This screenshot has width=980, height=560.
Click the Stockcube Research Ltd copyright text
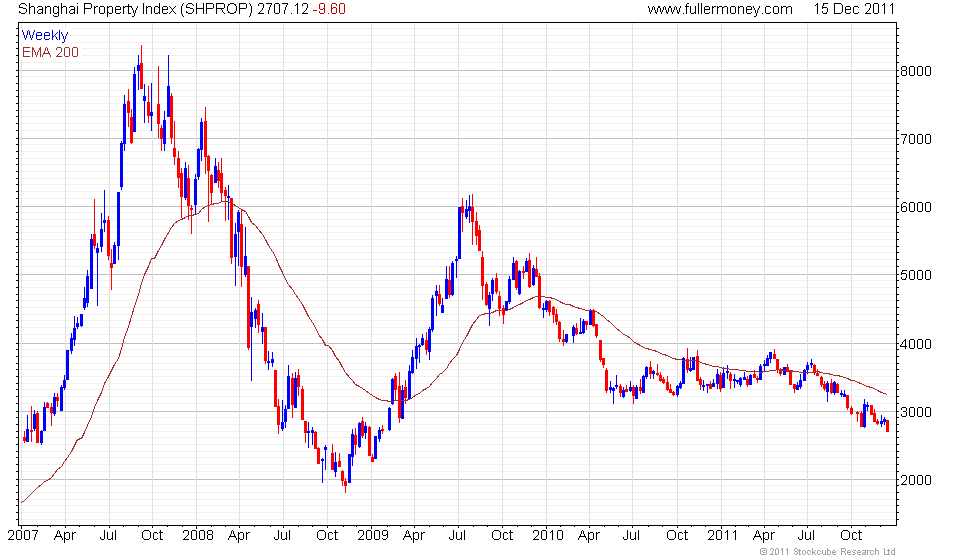[828, 552]
